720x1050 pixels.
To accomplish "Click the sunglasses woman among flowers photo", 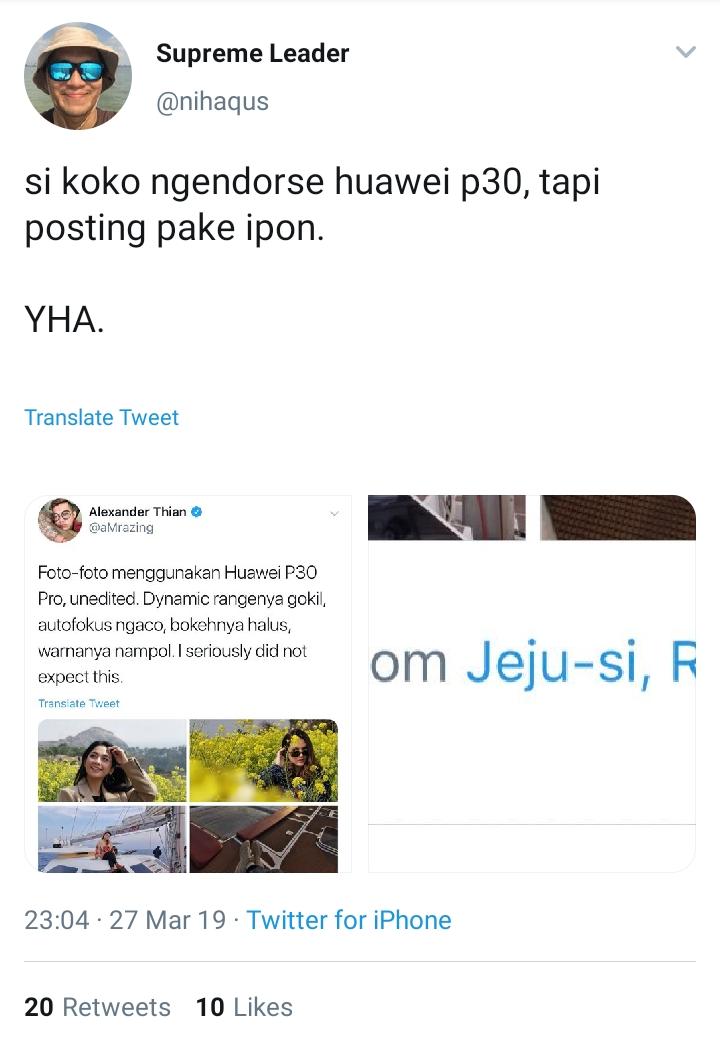I will tap(264, 761).
